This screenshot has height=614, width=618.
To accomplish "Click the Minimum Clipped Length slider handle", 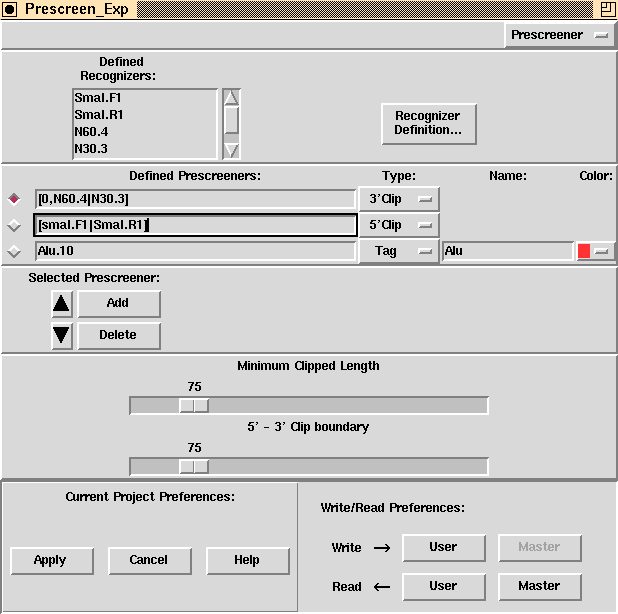I will (193, 405).
